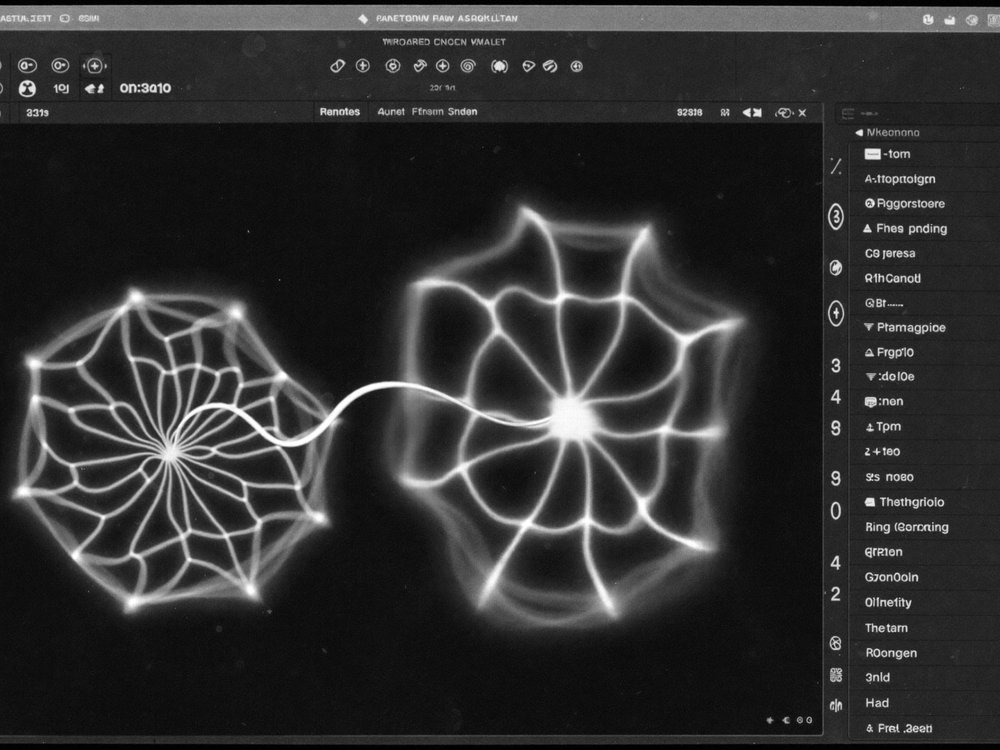Image resolution: width=1000 pixels, height=750 pixels.
Task: Select the circled 3 icon in the side strip
Action: click(x=836, y=217)
